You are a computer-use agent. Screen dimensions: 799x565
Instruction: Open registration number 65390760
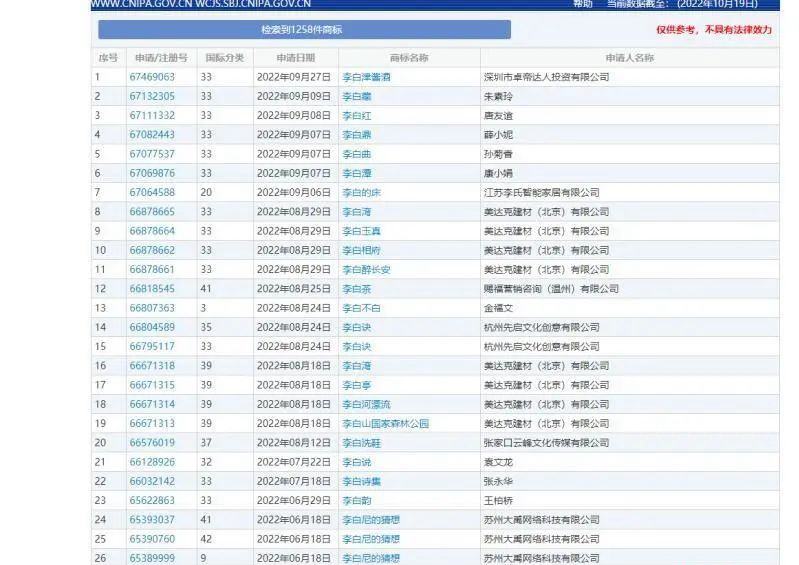[x=152, y=539]
